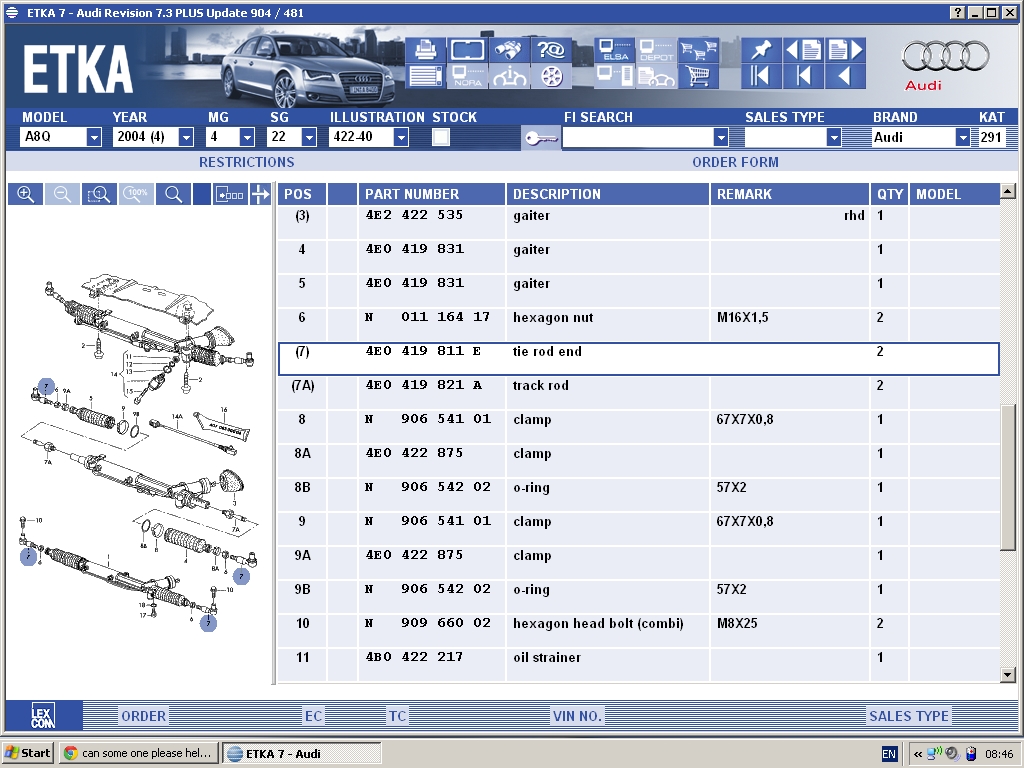
Task: Click the RESTRICTIONS label
Action: 246,162
